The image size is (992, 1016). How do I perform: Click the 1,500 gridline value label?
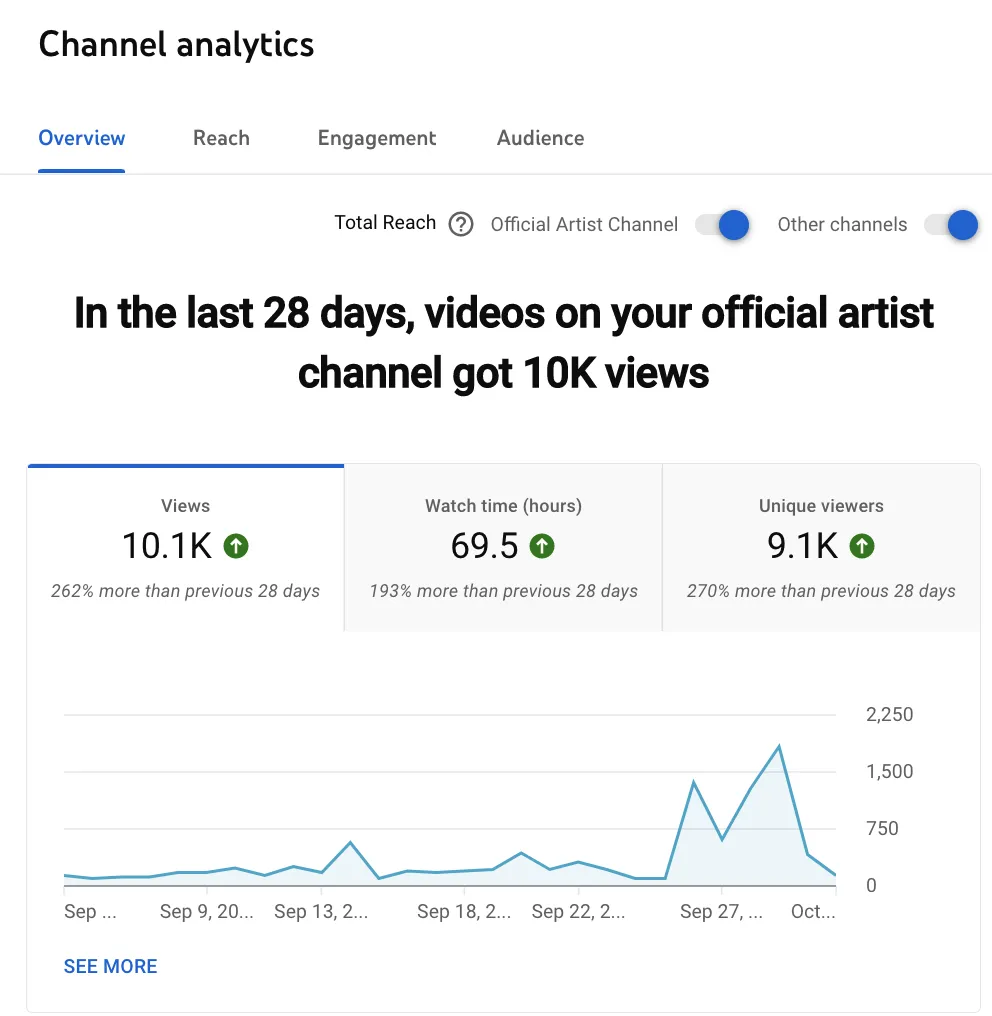[890, 771]
